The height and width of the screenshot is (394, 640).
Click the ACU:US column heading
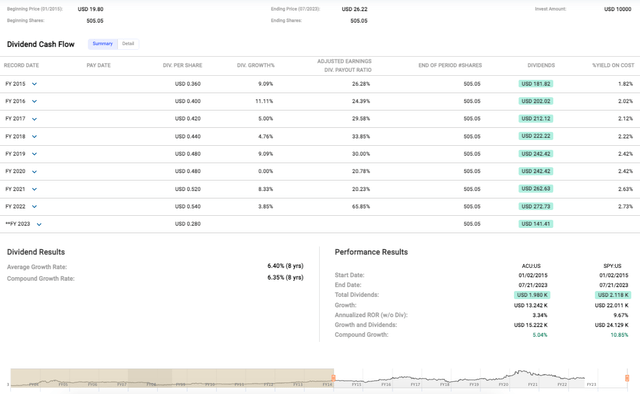[531, 266]
